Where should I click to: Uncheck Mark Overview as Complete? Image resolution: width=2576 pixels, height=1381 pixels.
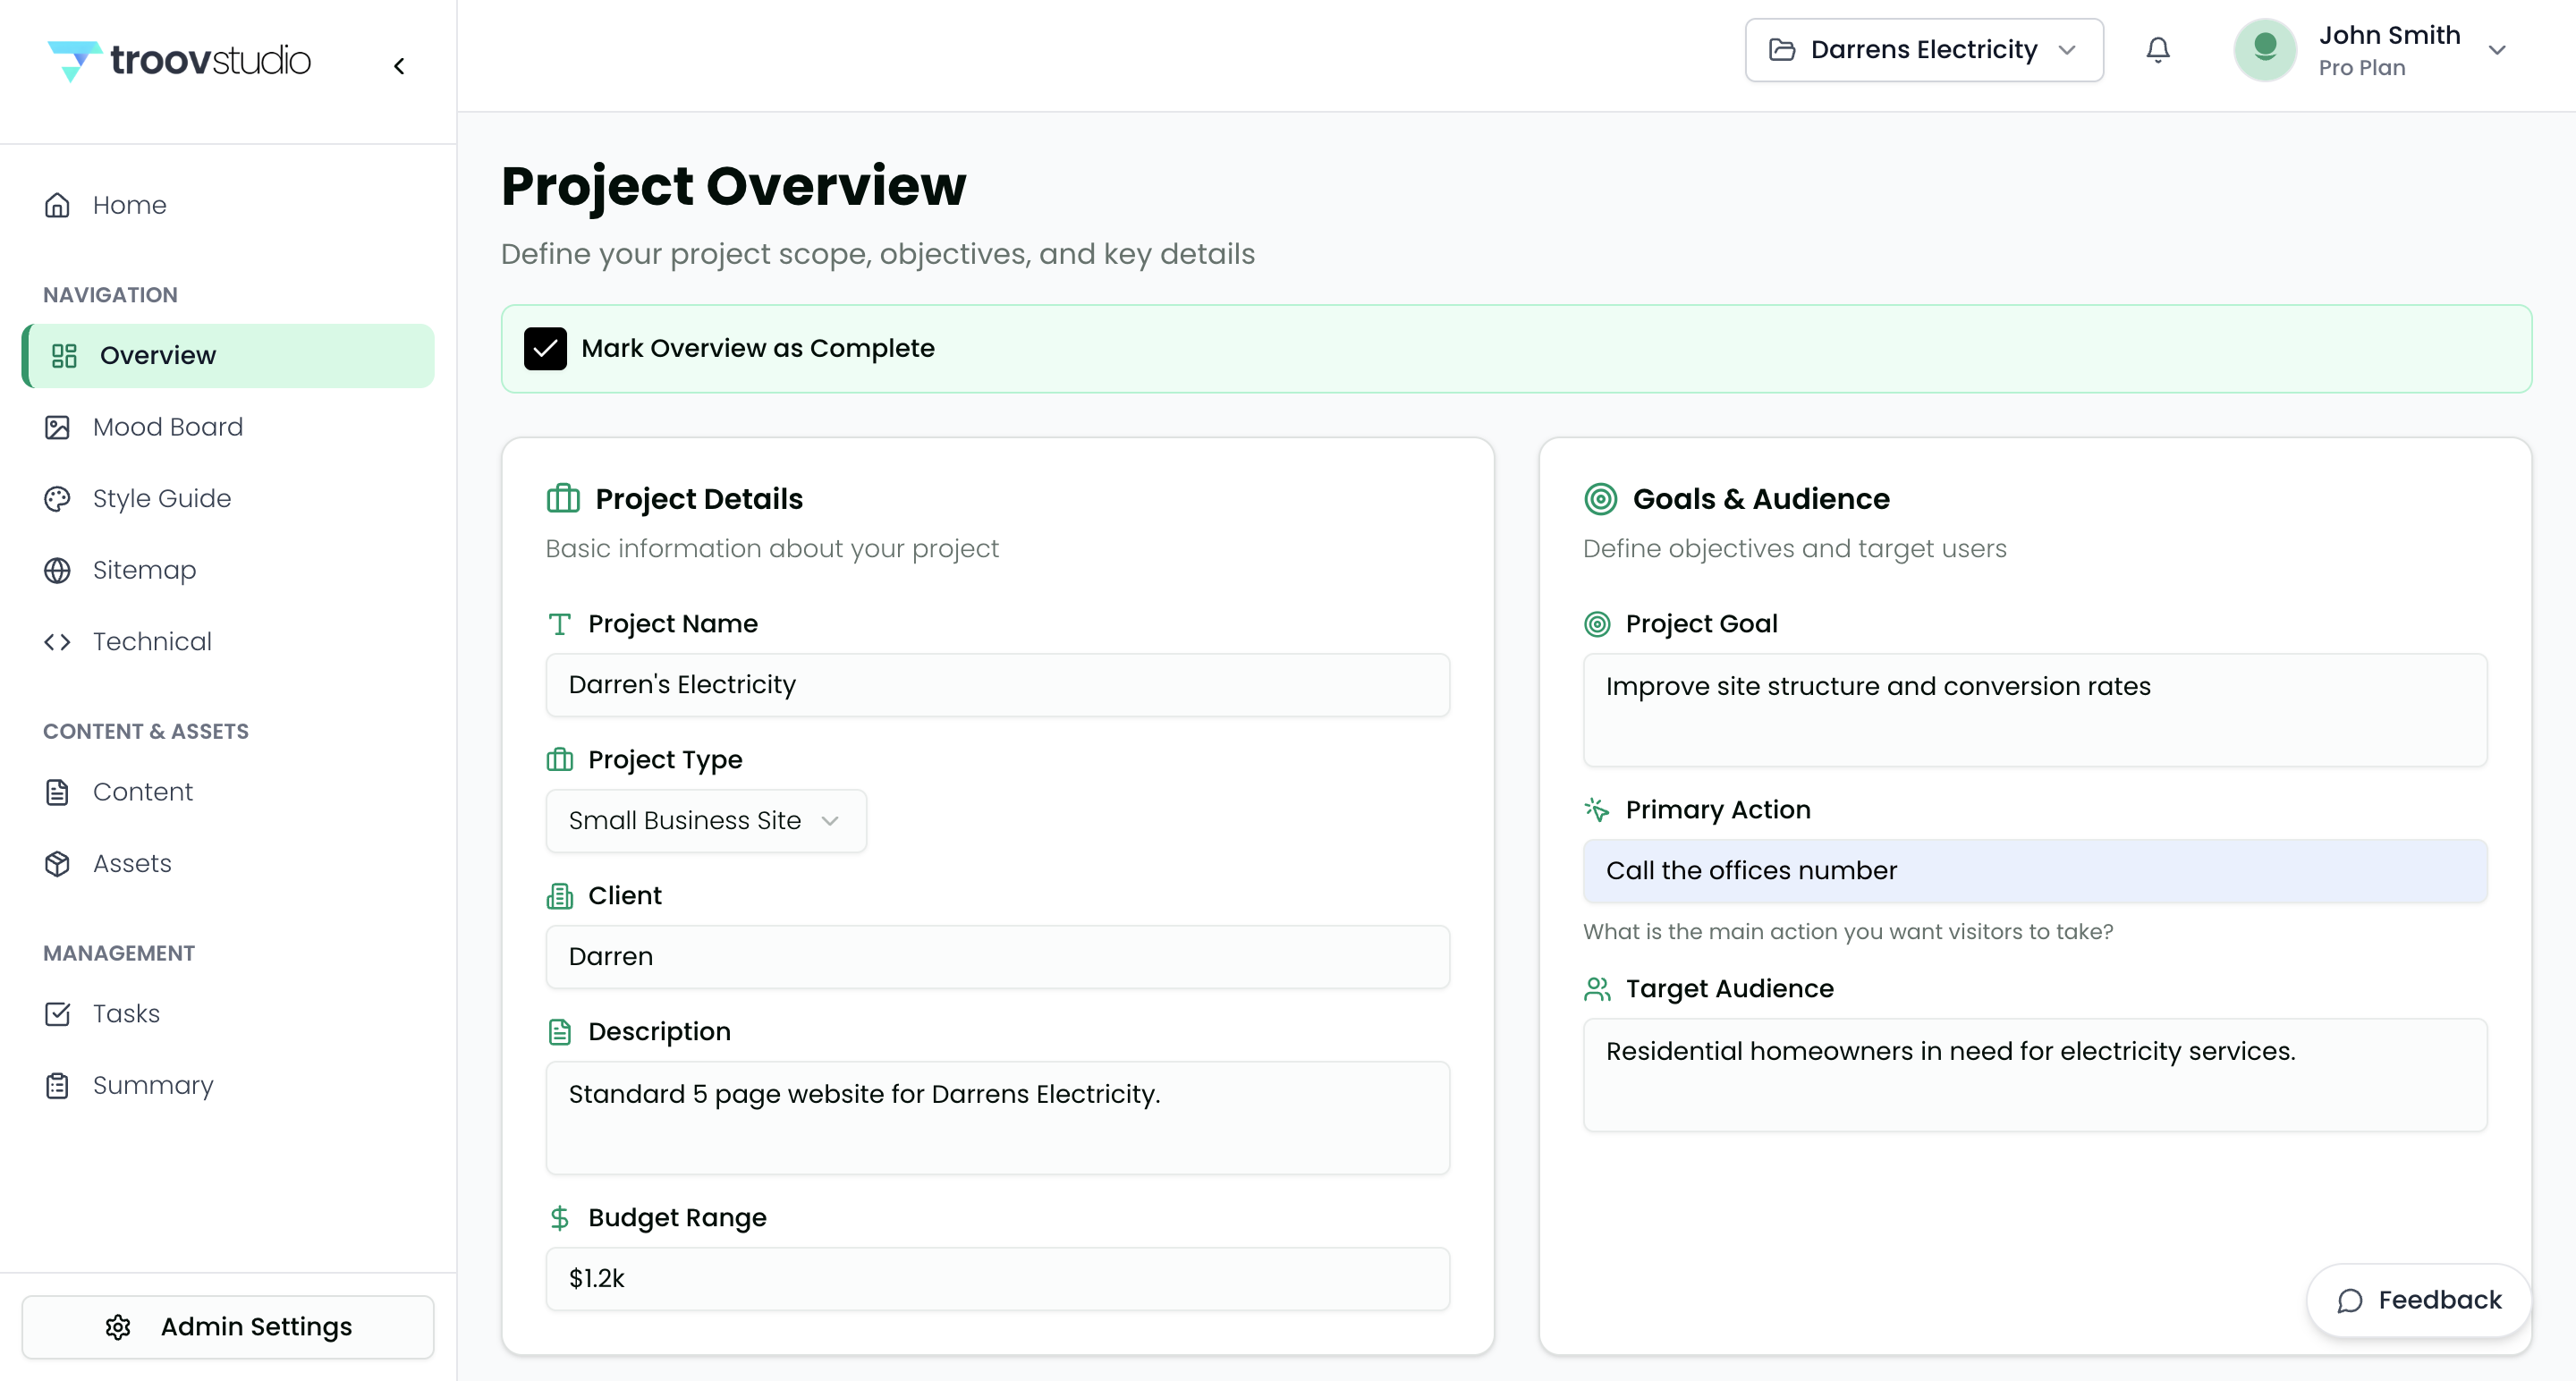[x=545, y=349]
